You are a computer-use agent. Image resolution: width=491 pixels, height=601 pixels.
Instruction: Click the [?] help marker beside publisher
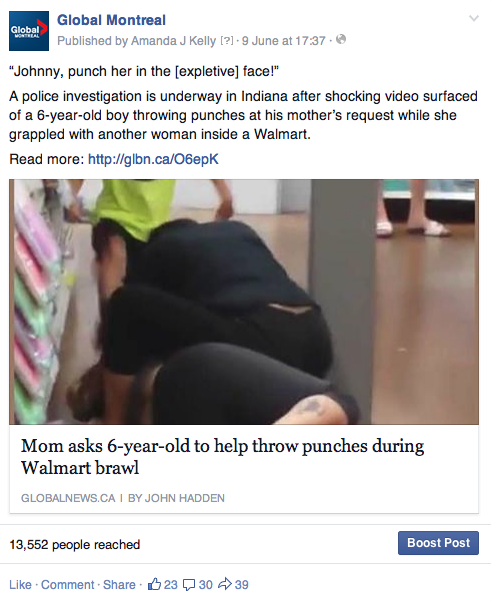pos(227,41)
